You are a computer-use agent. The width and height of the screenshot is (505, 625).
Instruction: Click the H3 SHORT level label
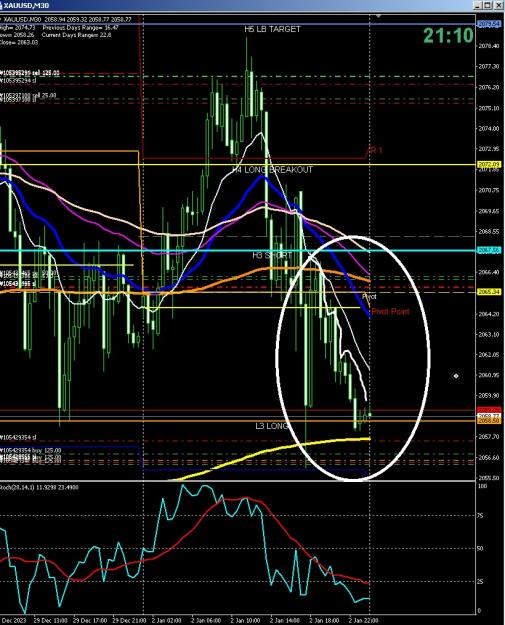[x=272, y=255]
